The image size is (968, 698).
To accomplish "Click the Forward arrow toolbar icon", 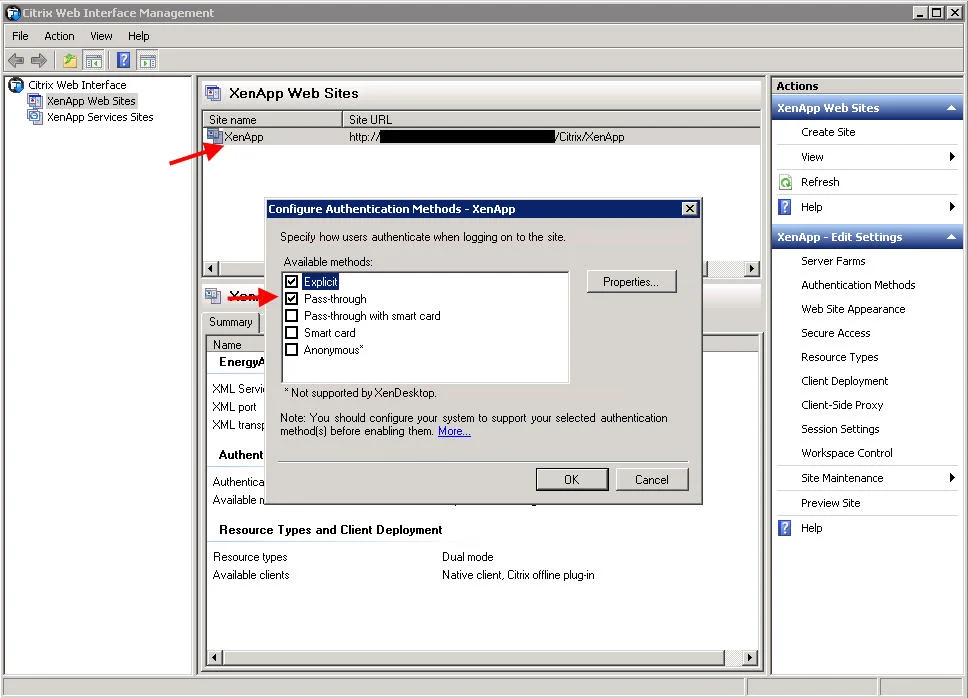I will point(39,60).
